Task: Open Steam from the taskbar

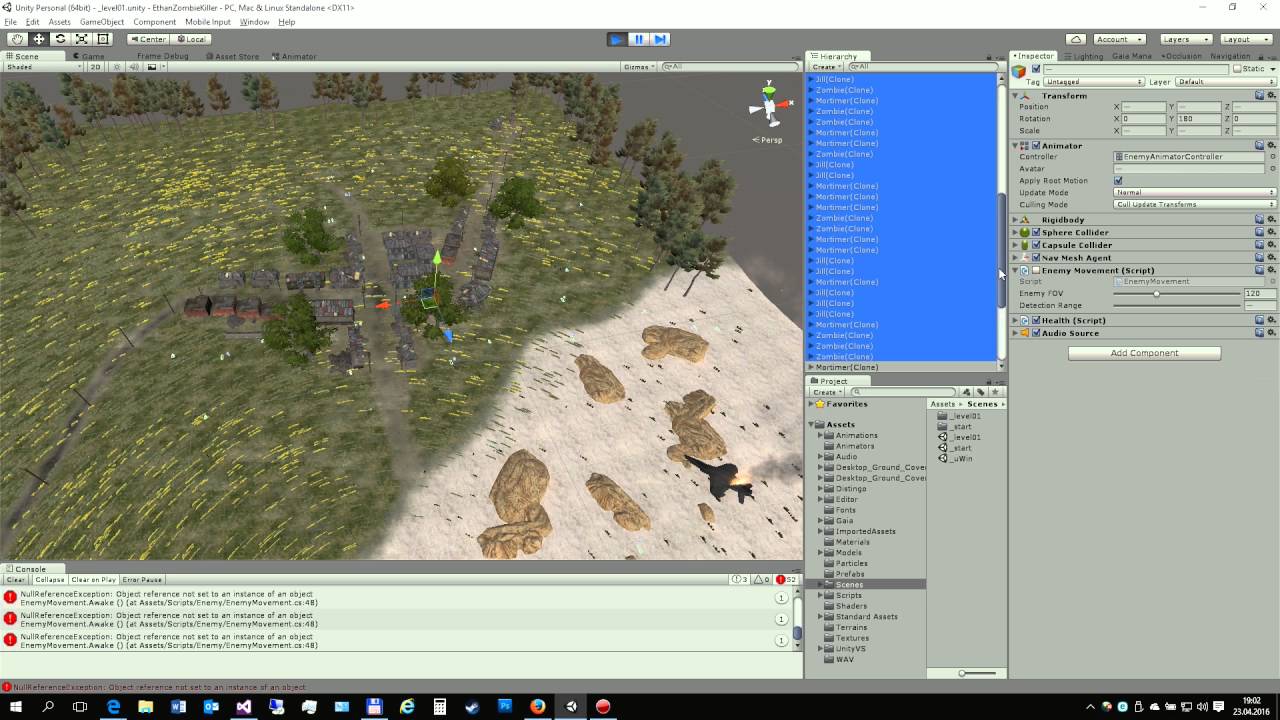Action: 472,706
